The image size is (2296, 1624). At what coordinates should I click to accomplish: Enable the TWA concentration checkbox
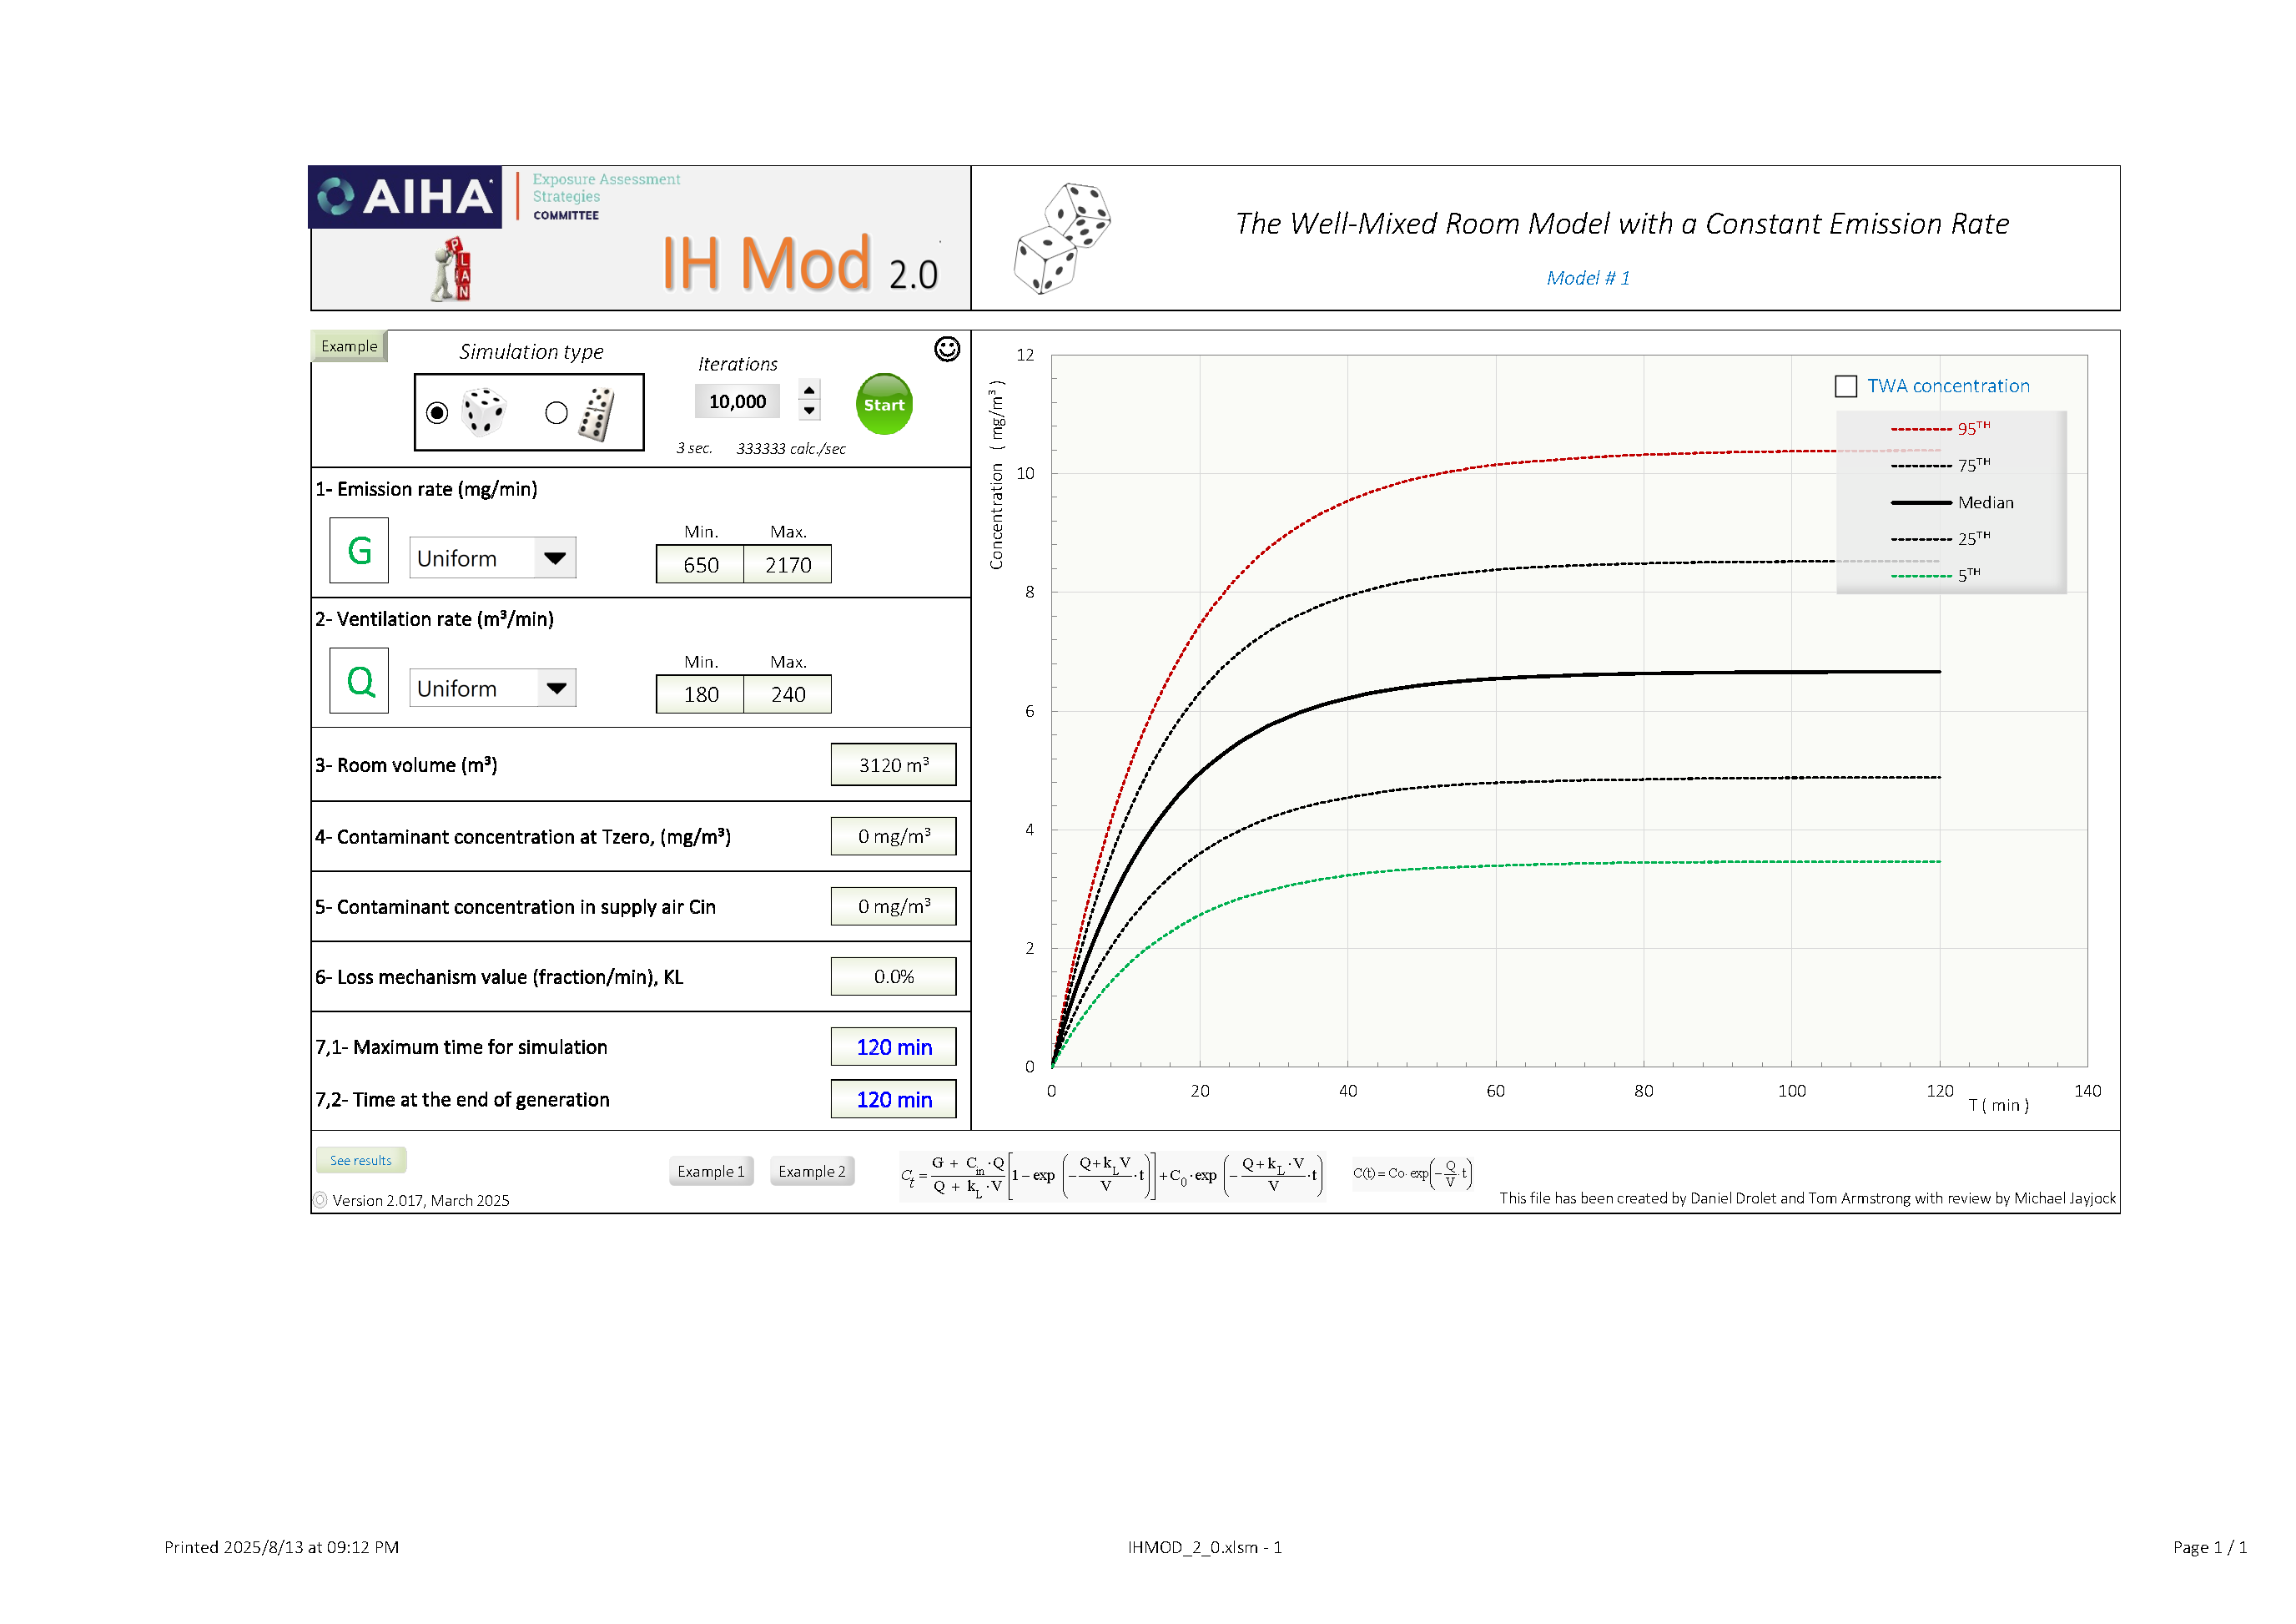pyautogui.click(x=1845, y=386)
